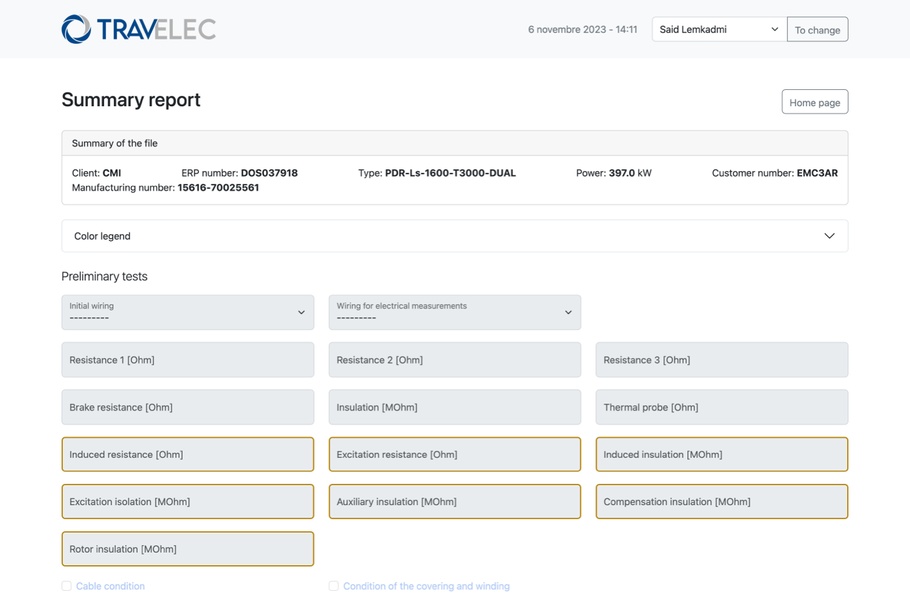
Task: Click the Insulation [MOhm] field
Action: coord(454,407)
